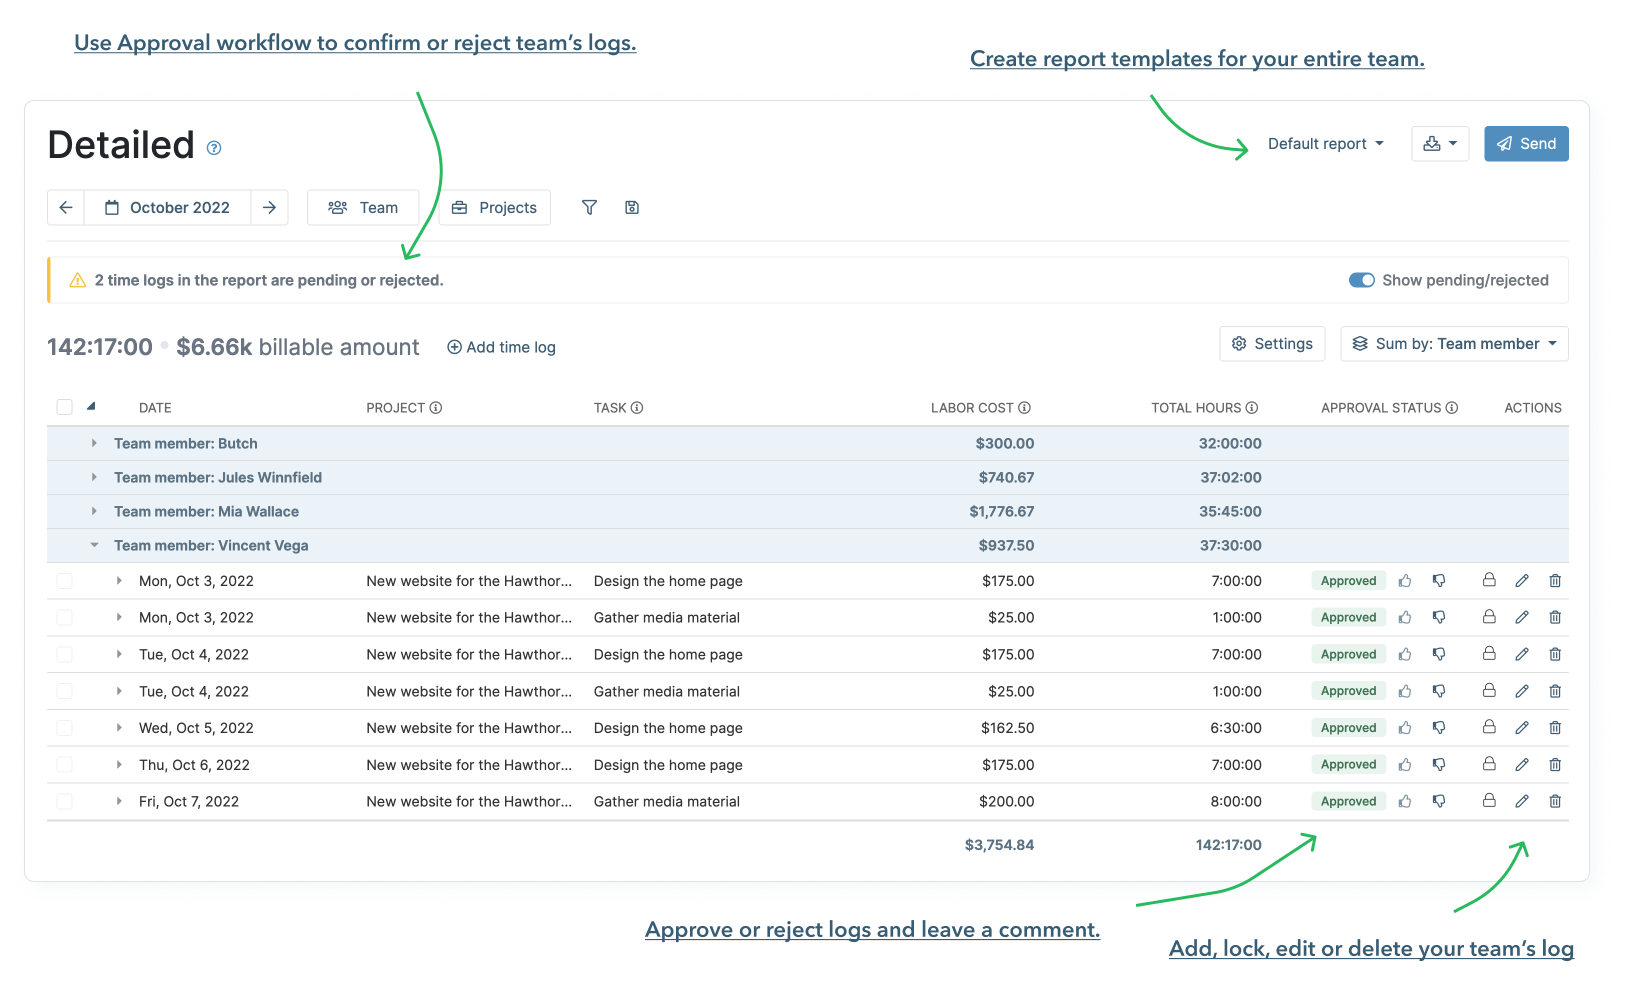Open the filter funnel icon
The width and height of the screenshot is (1626, 1000).
590,207
